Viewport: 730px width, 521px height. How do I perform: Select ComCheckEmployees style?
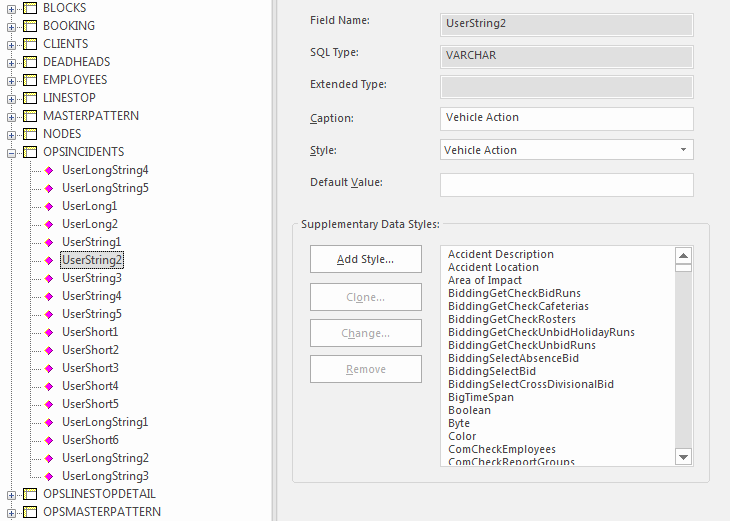tap(502, 449)
